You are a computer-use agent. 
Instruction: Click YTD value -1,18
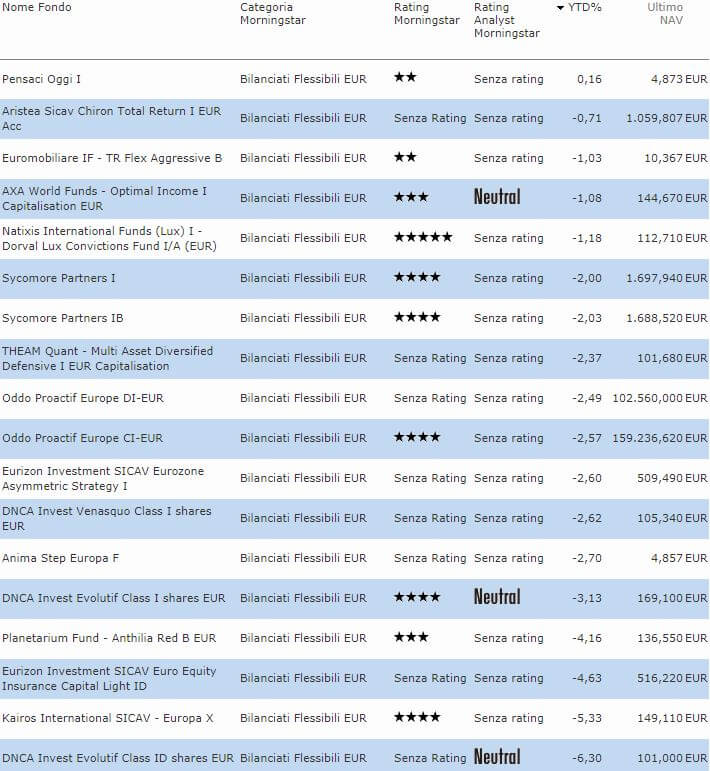[587, 238]
